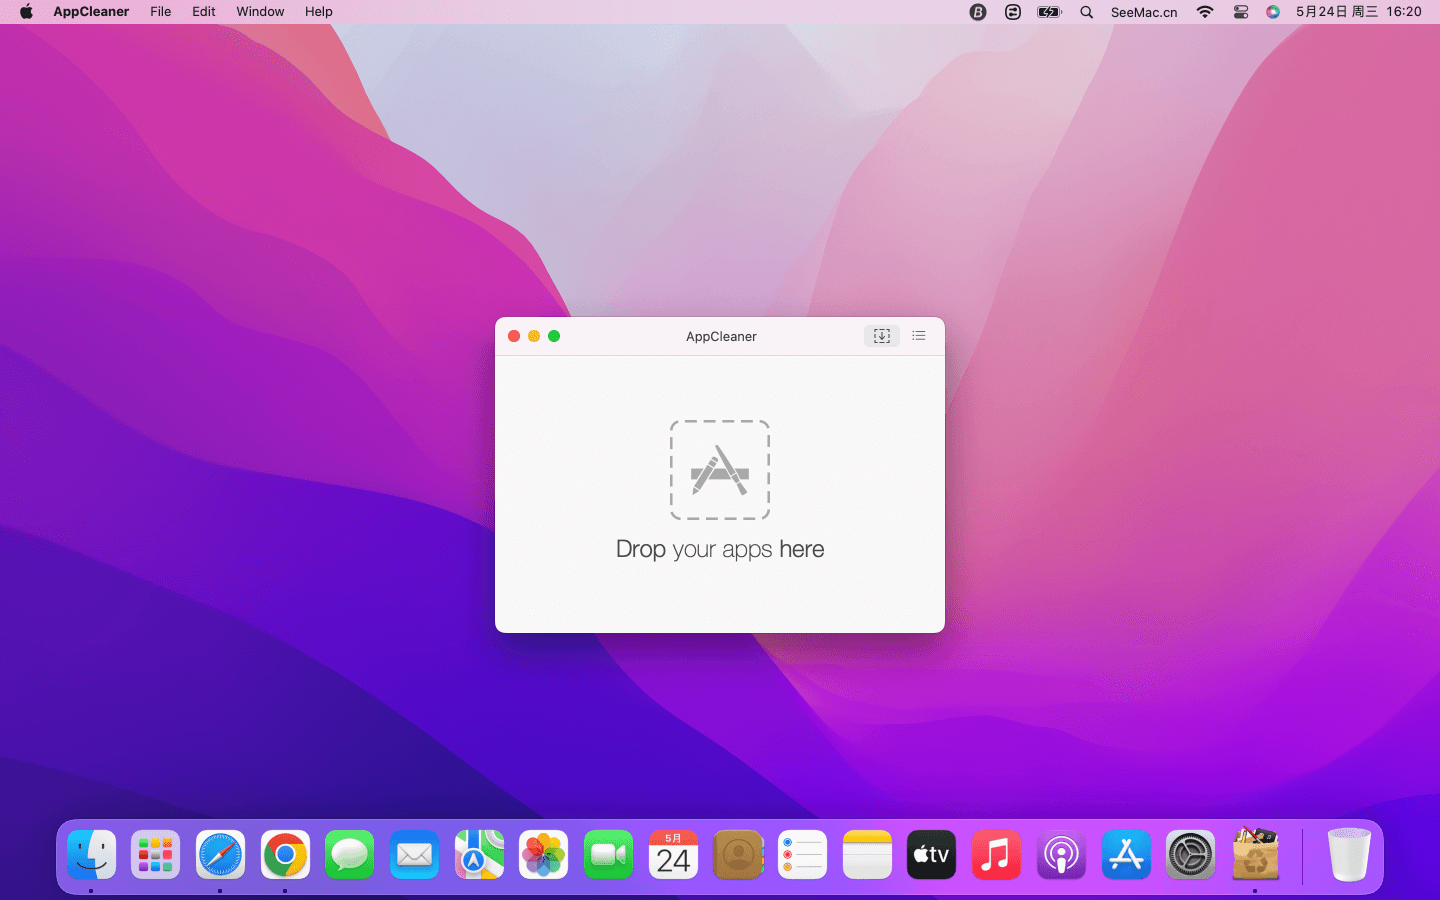Launch Safari from the Dock
The height and width of the screenshot is (900, 1440).
tap(220, 855)
